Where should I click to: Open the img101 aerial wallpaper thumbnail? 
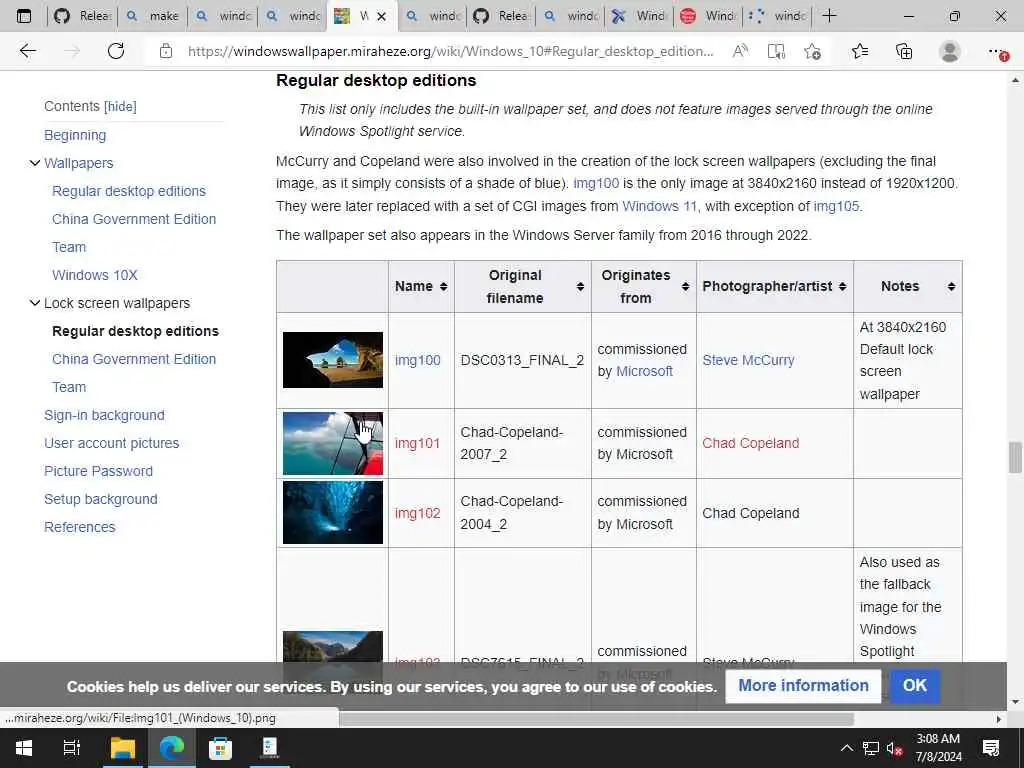click(x=333, y=443)
